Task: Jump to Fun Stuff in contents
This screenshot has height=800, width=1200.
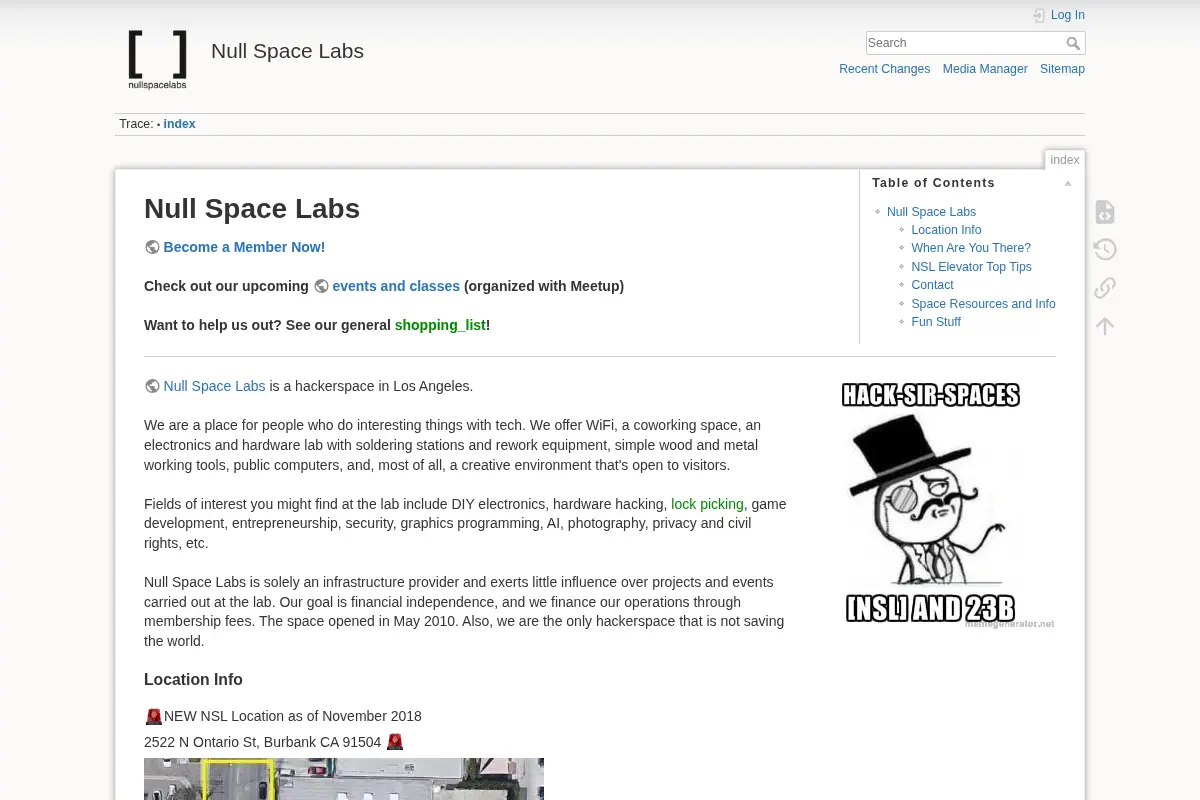Action: 936,322
